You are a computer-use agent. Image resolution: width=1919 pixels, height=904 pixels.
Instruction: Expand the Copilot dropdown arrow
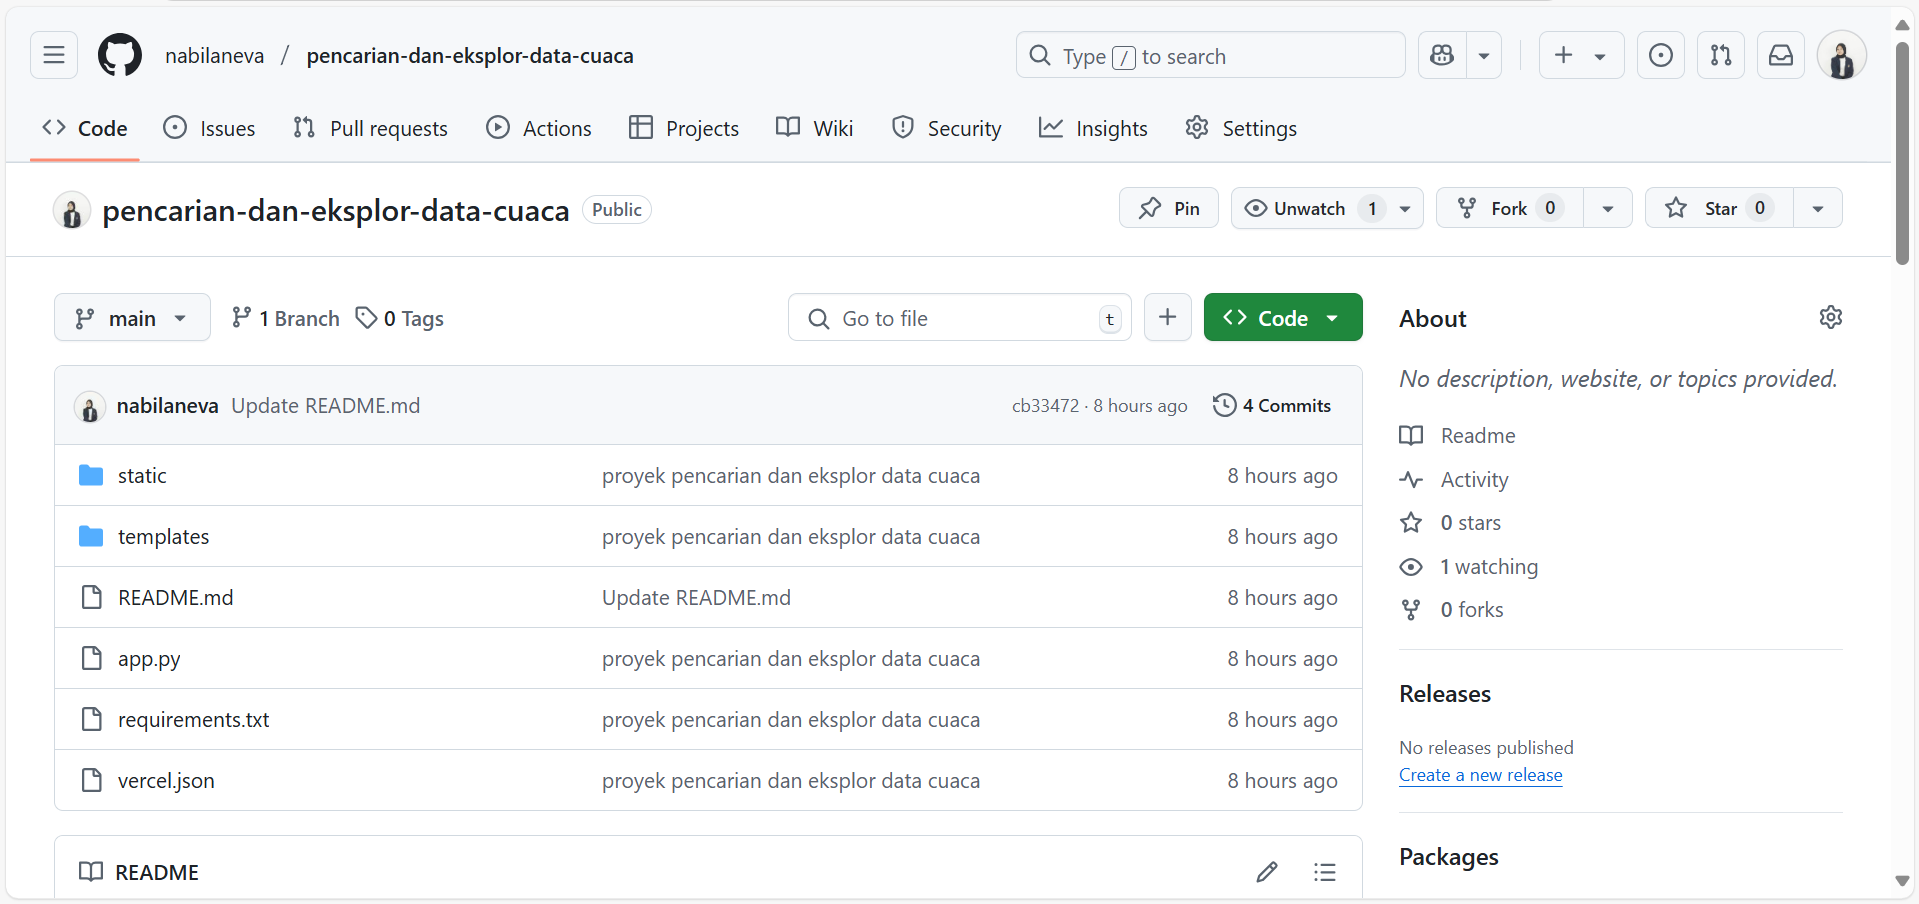pos(1484,55)
